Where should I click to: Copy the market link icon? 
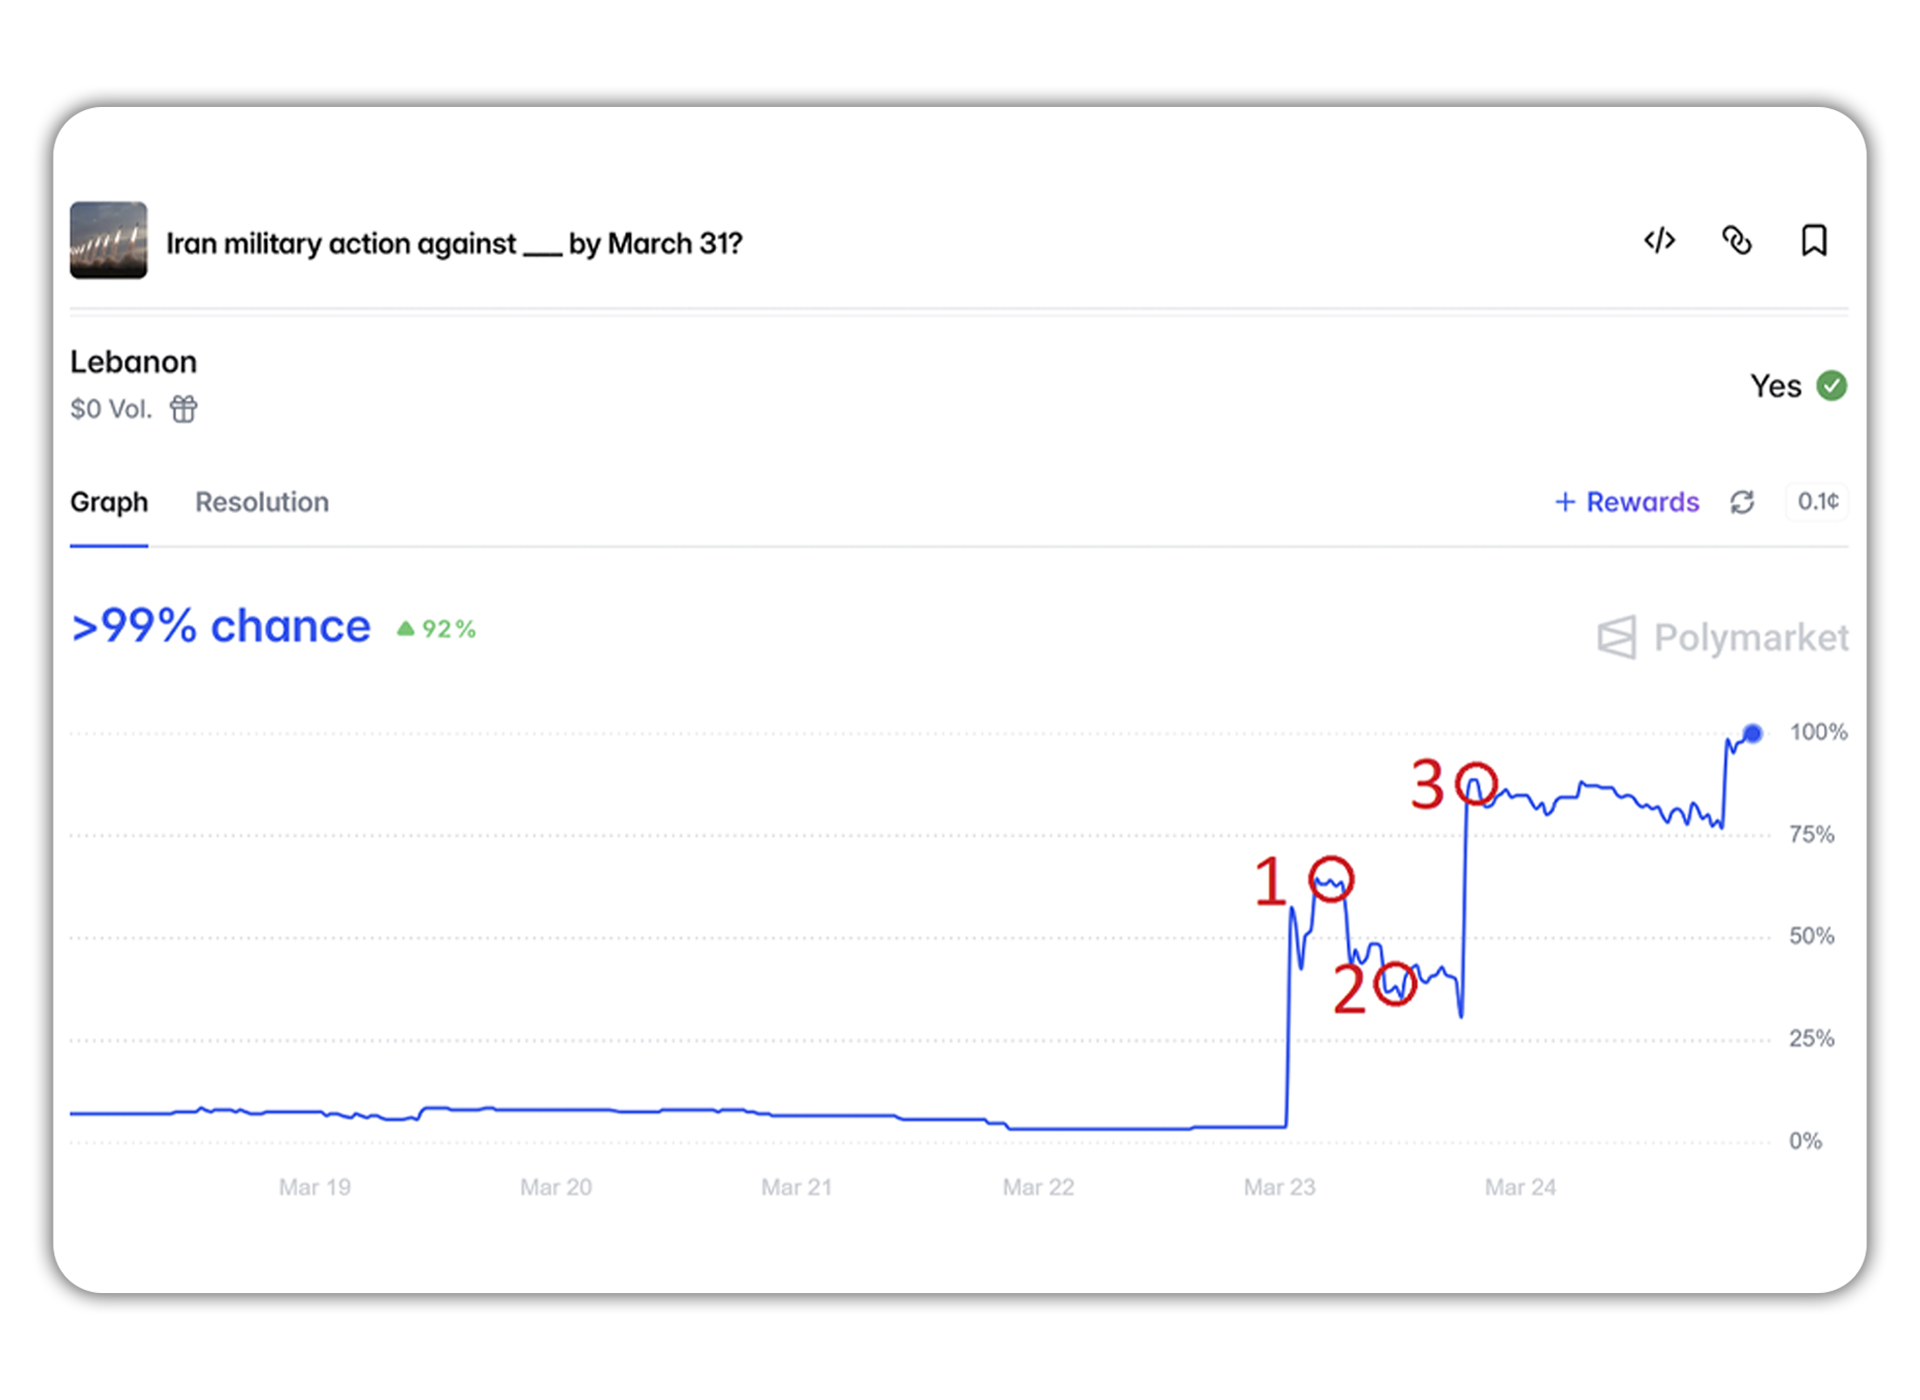click(1737, 241)
